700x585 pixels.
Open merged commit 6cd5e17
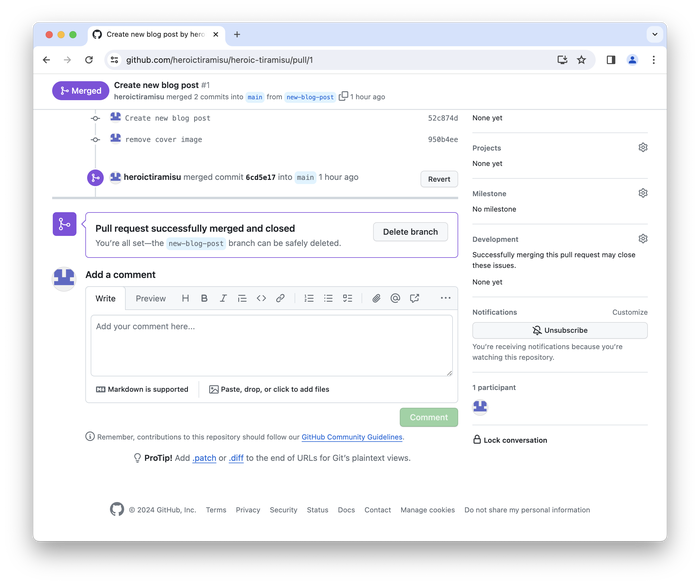coord(260,177)
